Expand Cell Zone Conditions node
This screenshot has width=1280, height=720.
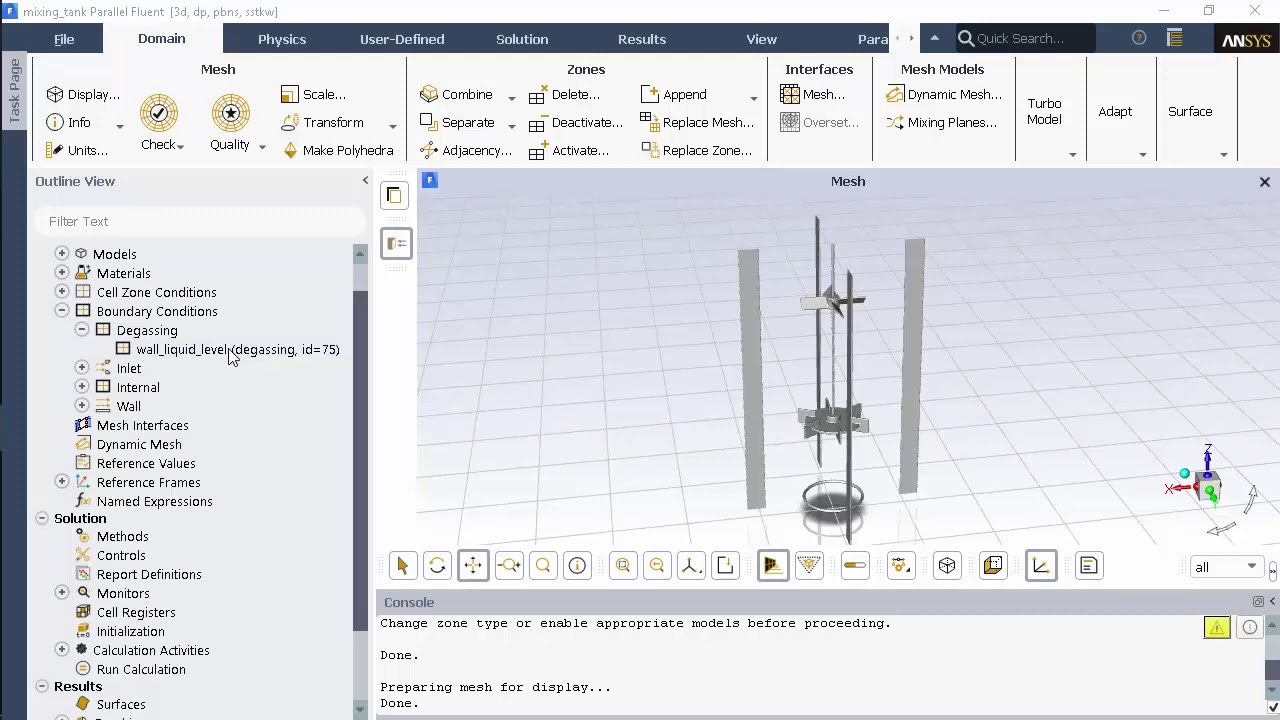point(62,292)
